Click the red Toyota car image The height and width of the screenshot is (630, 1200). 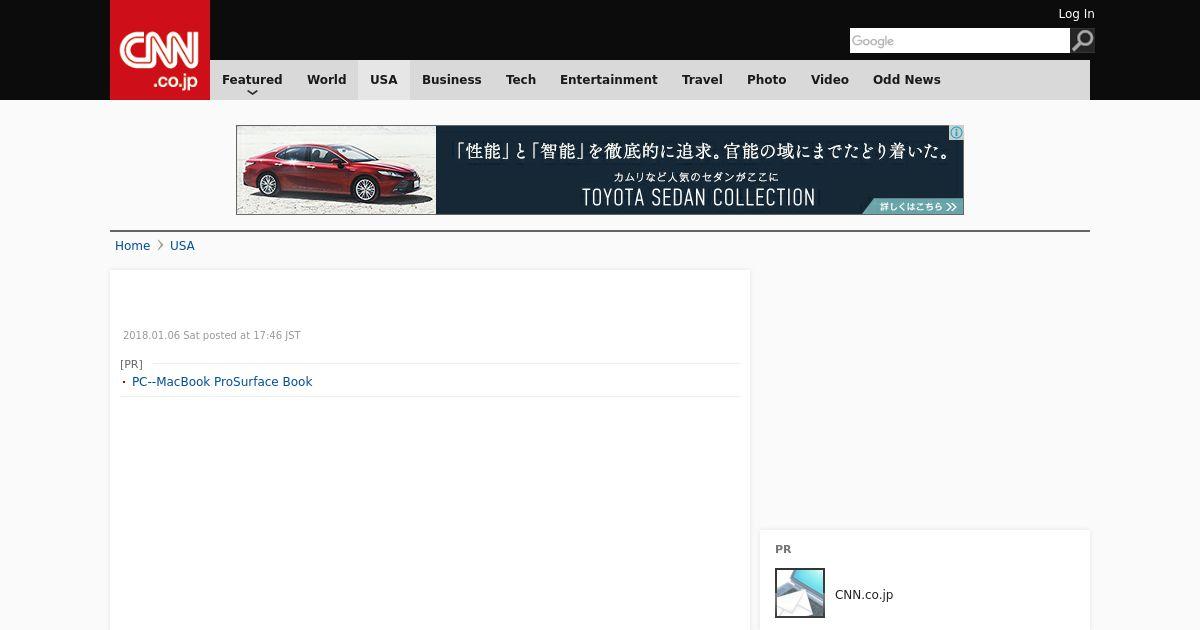point(336,170)
